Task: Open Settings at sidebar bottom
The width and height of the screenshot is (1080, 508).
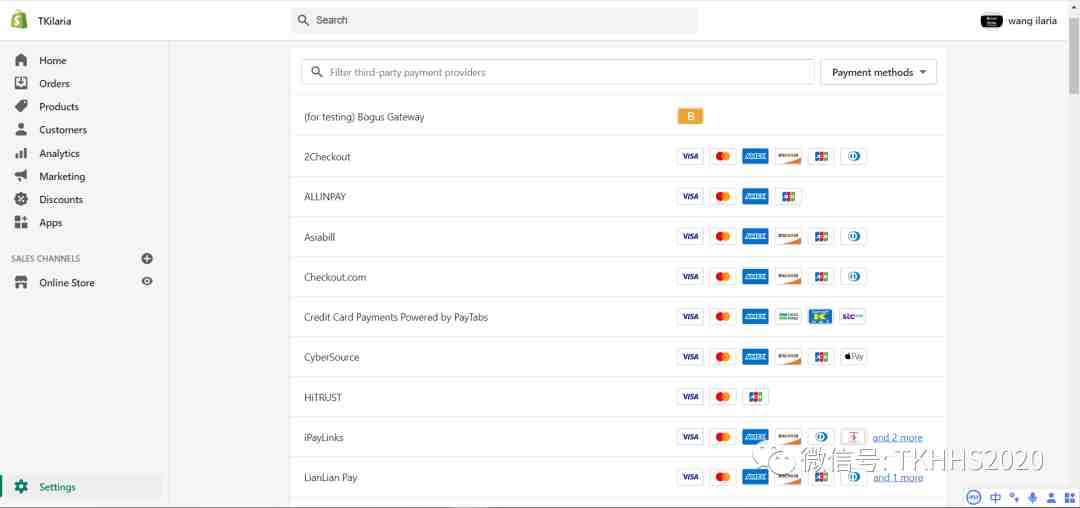Action: click(57, 487)
